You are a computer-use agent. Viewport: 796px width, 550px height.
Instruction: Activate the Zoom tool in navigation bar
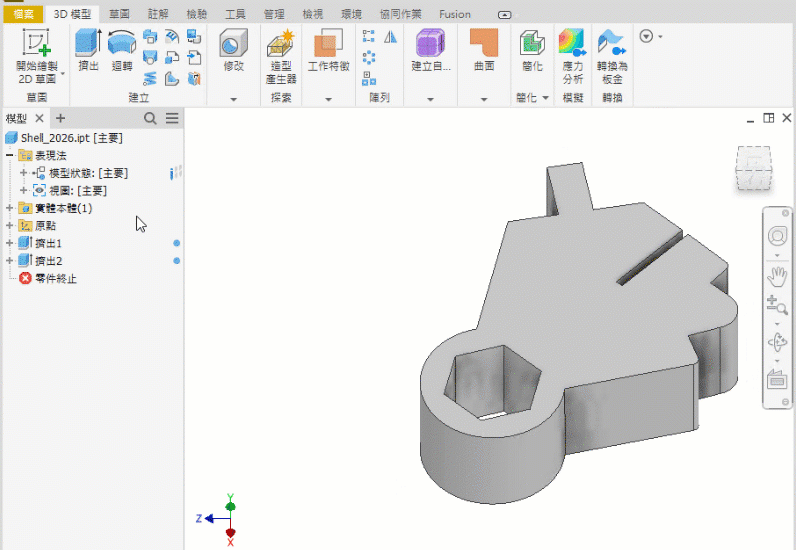(x=777, y=305)
